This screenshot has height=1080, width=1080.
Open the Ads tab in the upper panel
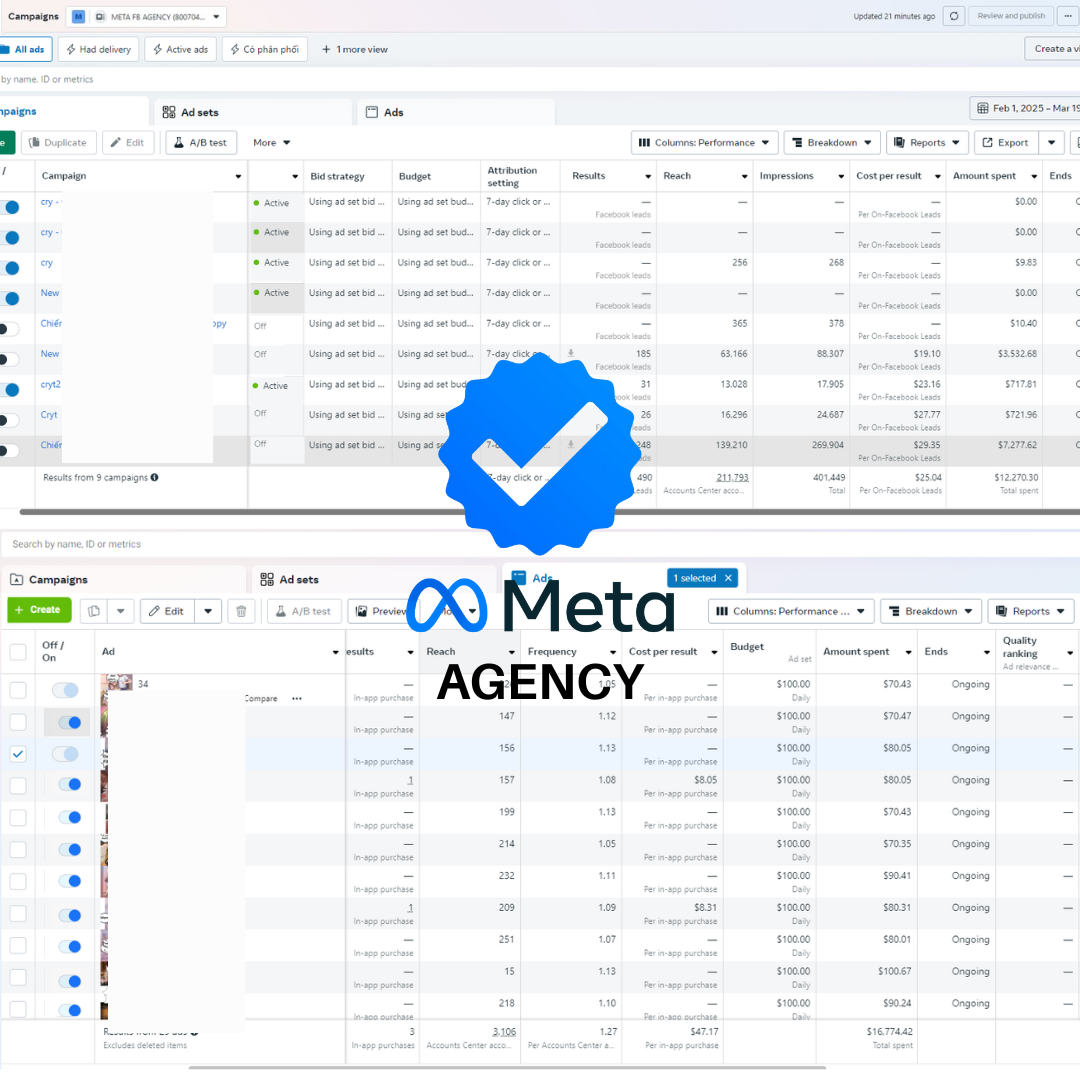456,112
